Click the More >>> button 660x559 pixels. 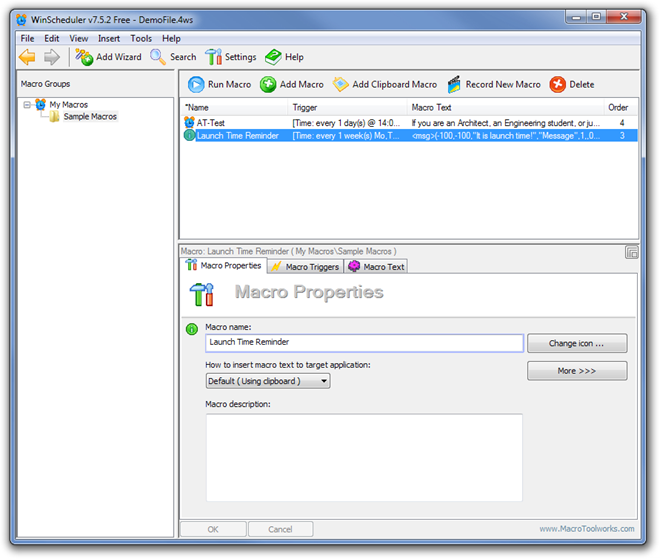click(x=577, y=371)
